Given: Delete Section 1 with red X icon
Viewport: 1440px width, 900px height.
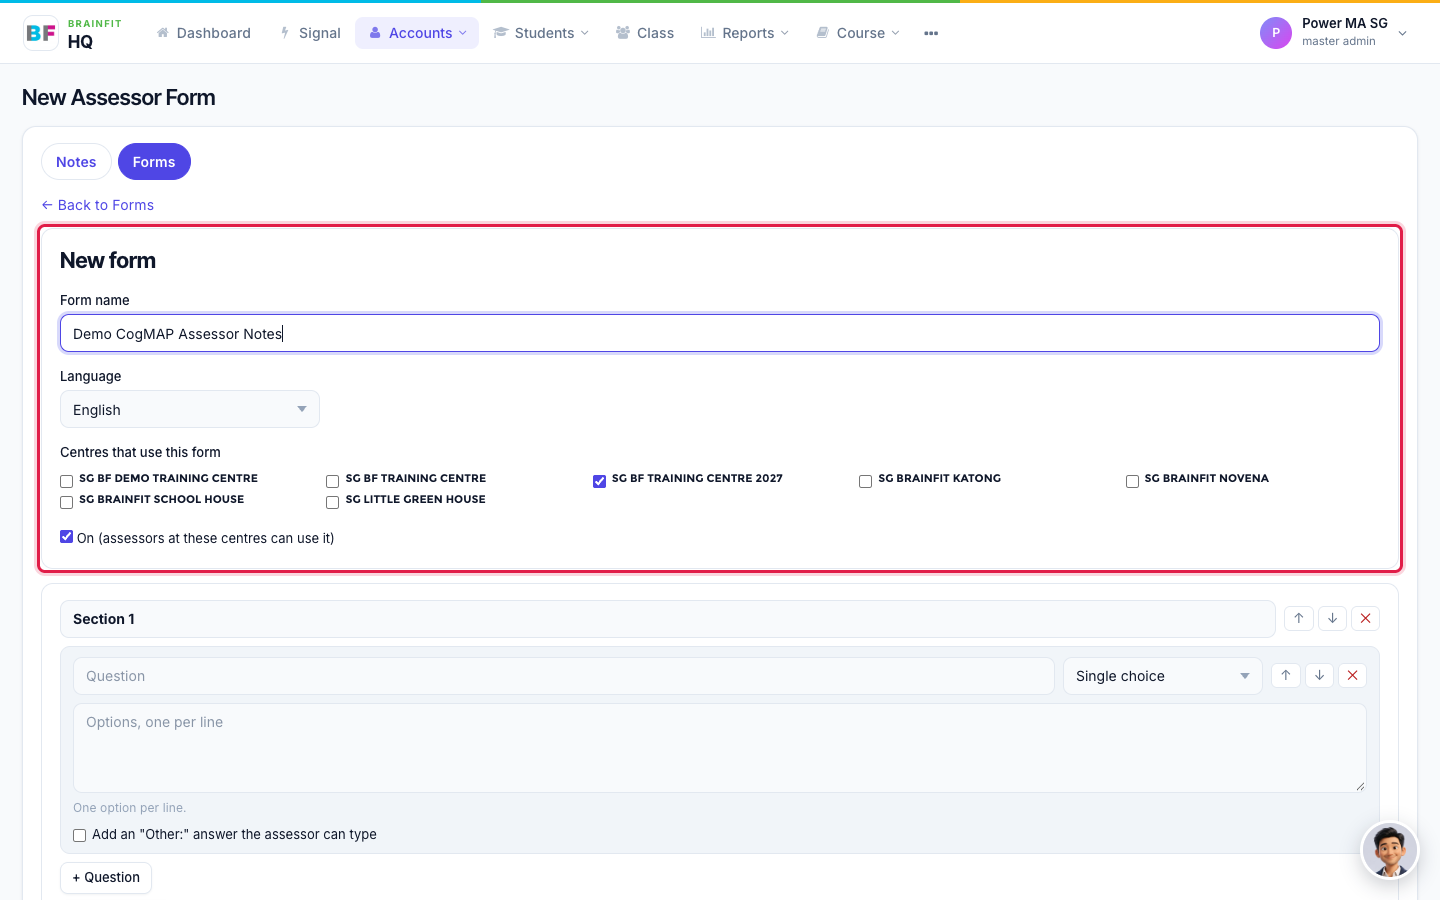Looking at the screenshot, I should [x=1366, y=619].
